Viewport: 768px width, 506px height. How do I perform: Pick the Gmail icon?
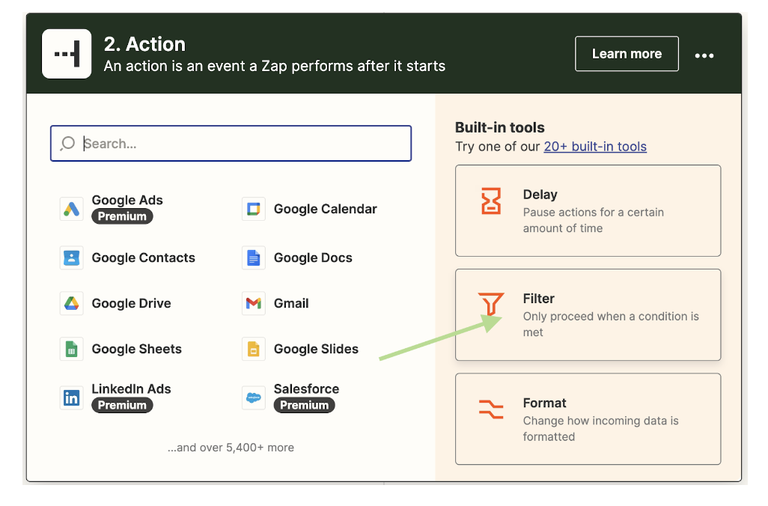coord(254,303)
